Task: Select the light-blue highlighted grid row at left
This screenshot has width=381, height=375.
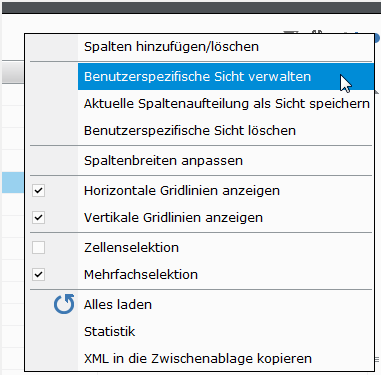Action: point(13,183)
